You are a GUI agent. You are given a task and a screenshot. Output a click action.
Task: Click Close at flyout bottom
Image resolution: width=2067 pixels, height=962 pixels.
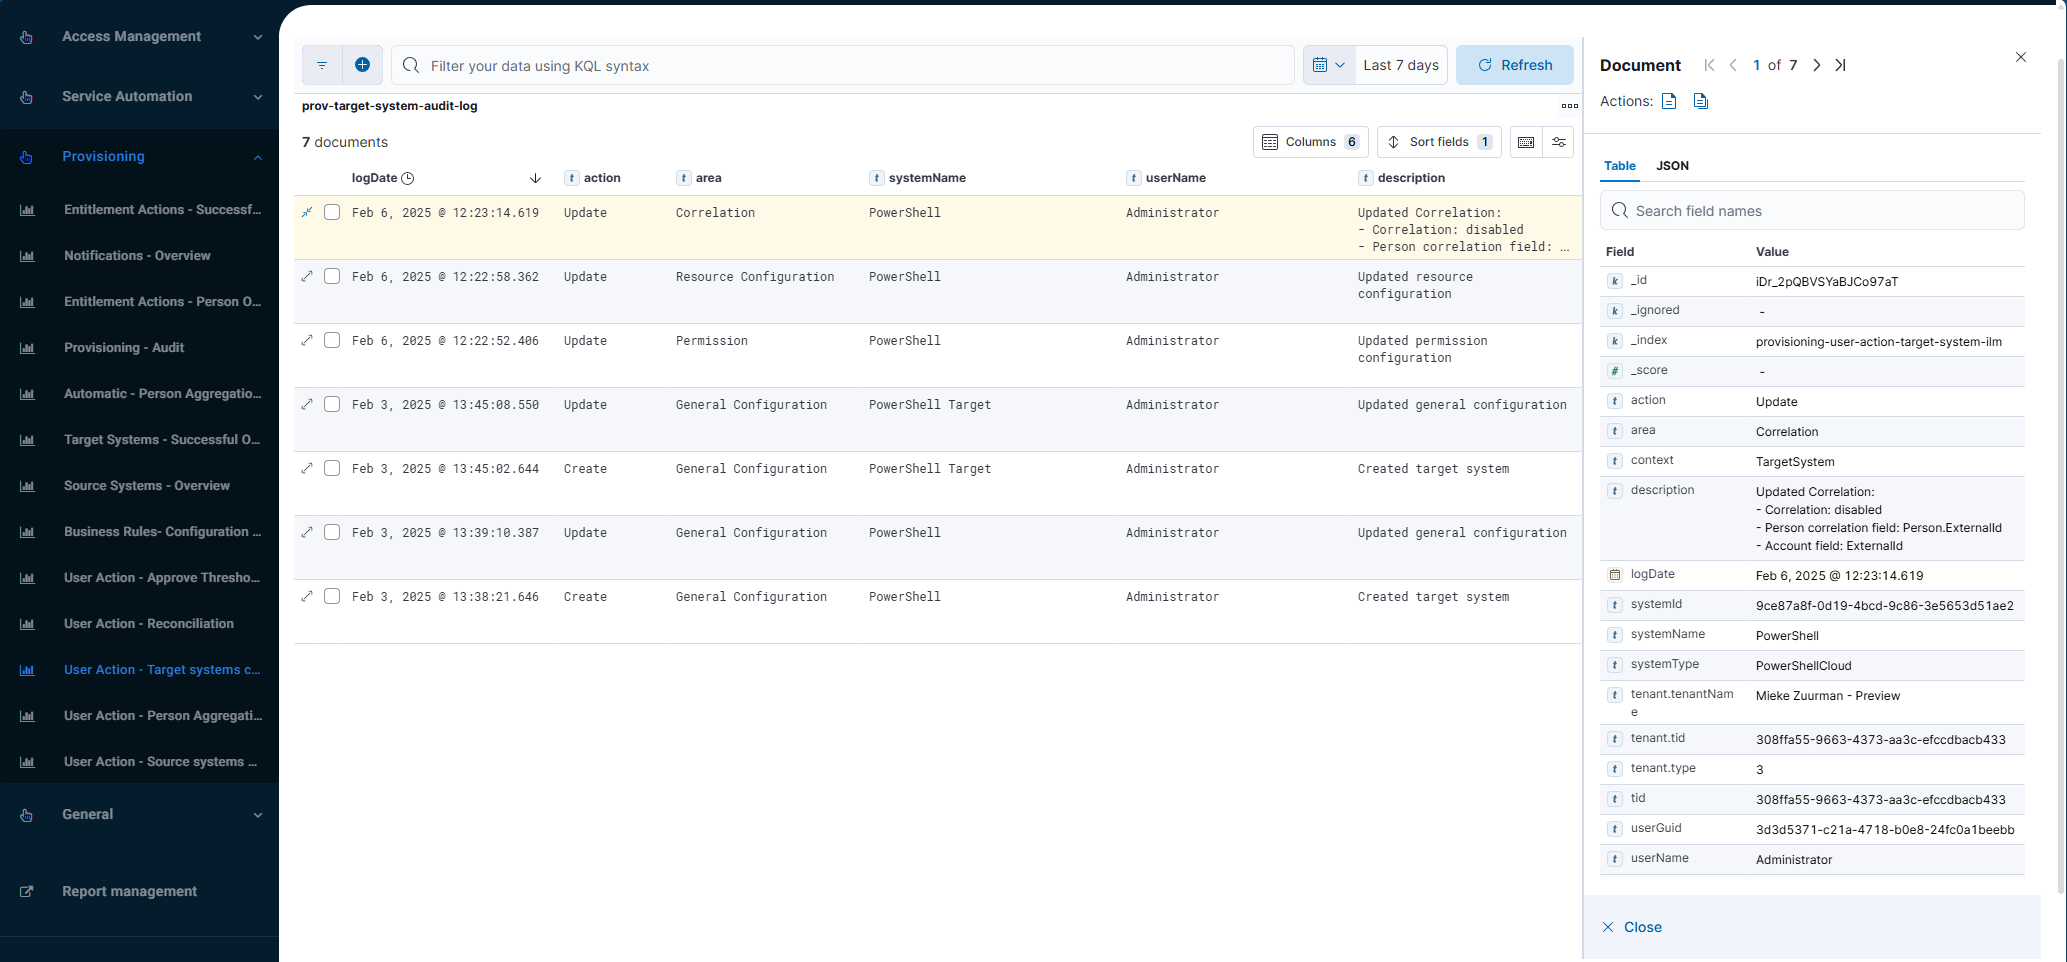coord(1632,927)
